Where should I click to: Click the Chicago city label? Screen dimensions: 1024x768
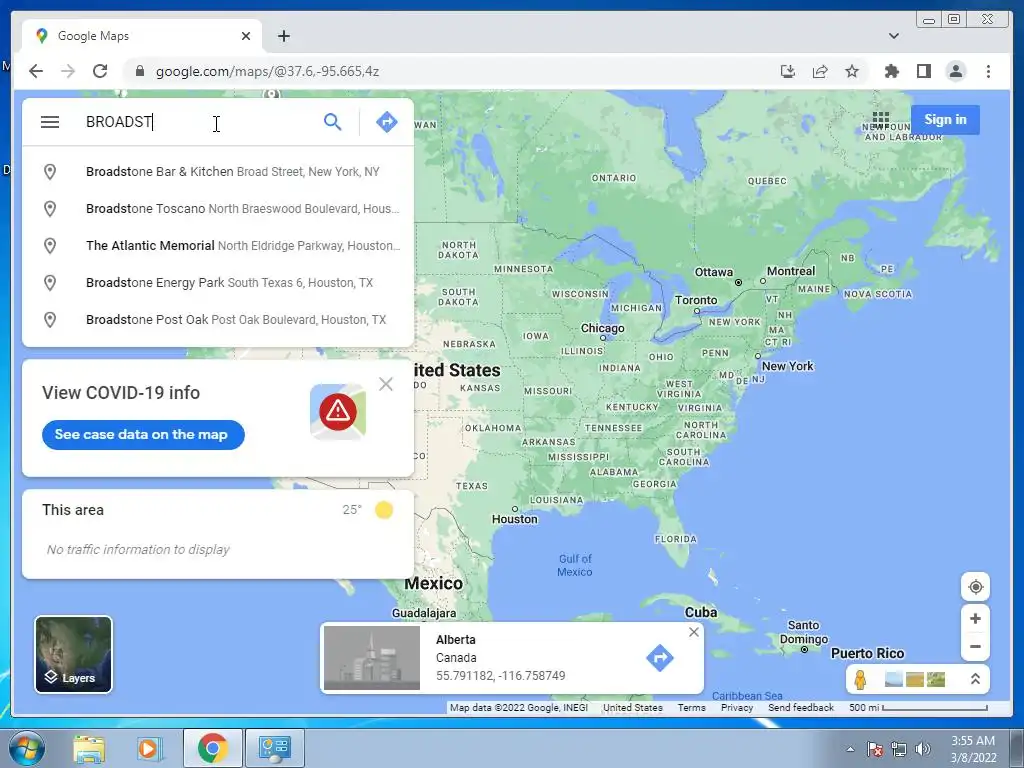click(x=603, y=328)
